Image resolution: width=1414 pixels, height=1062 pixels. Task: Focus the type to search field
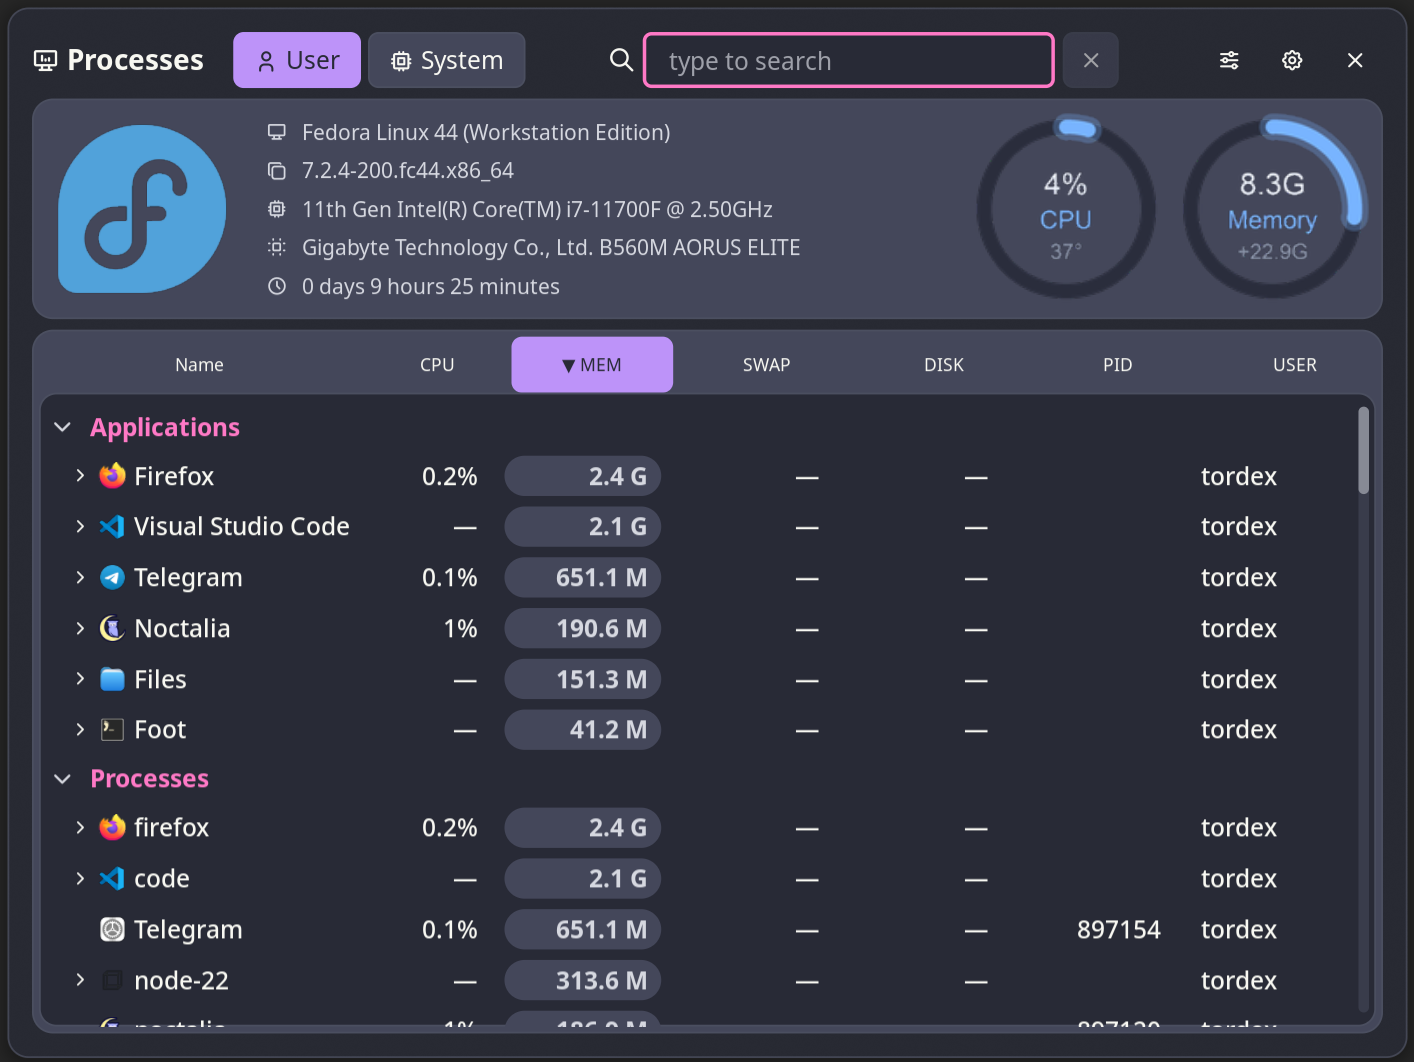(x=848, y=60)
